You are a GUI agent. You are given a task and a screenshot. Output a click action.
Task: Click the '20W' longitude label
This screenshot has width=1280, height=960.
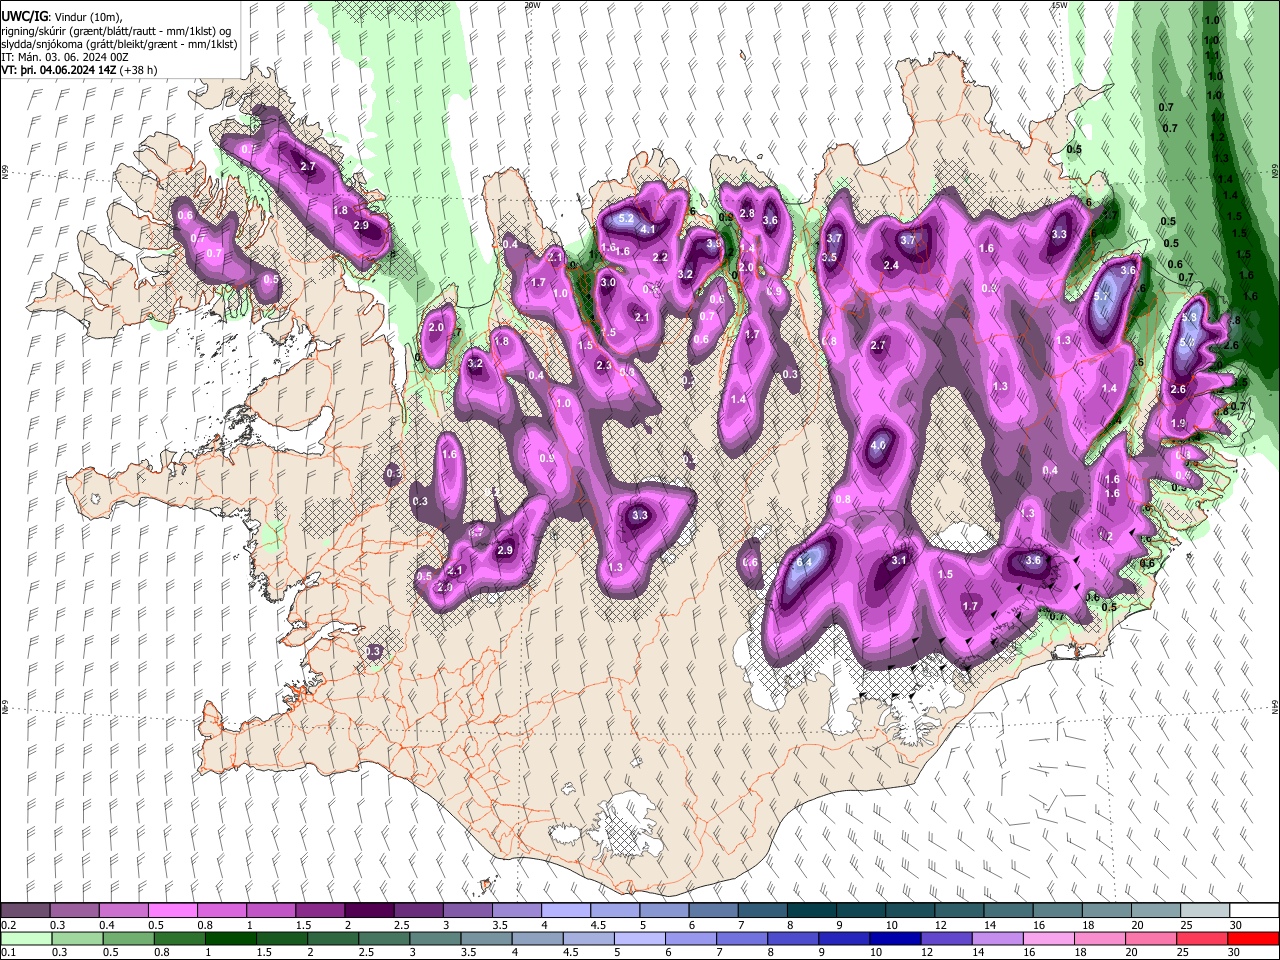click(x=532, y=5)
